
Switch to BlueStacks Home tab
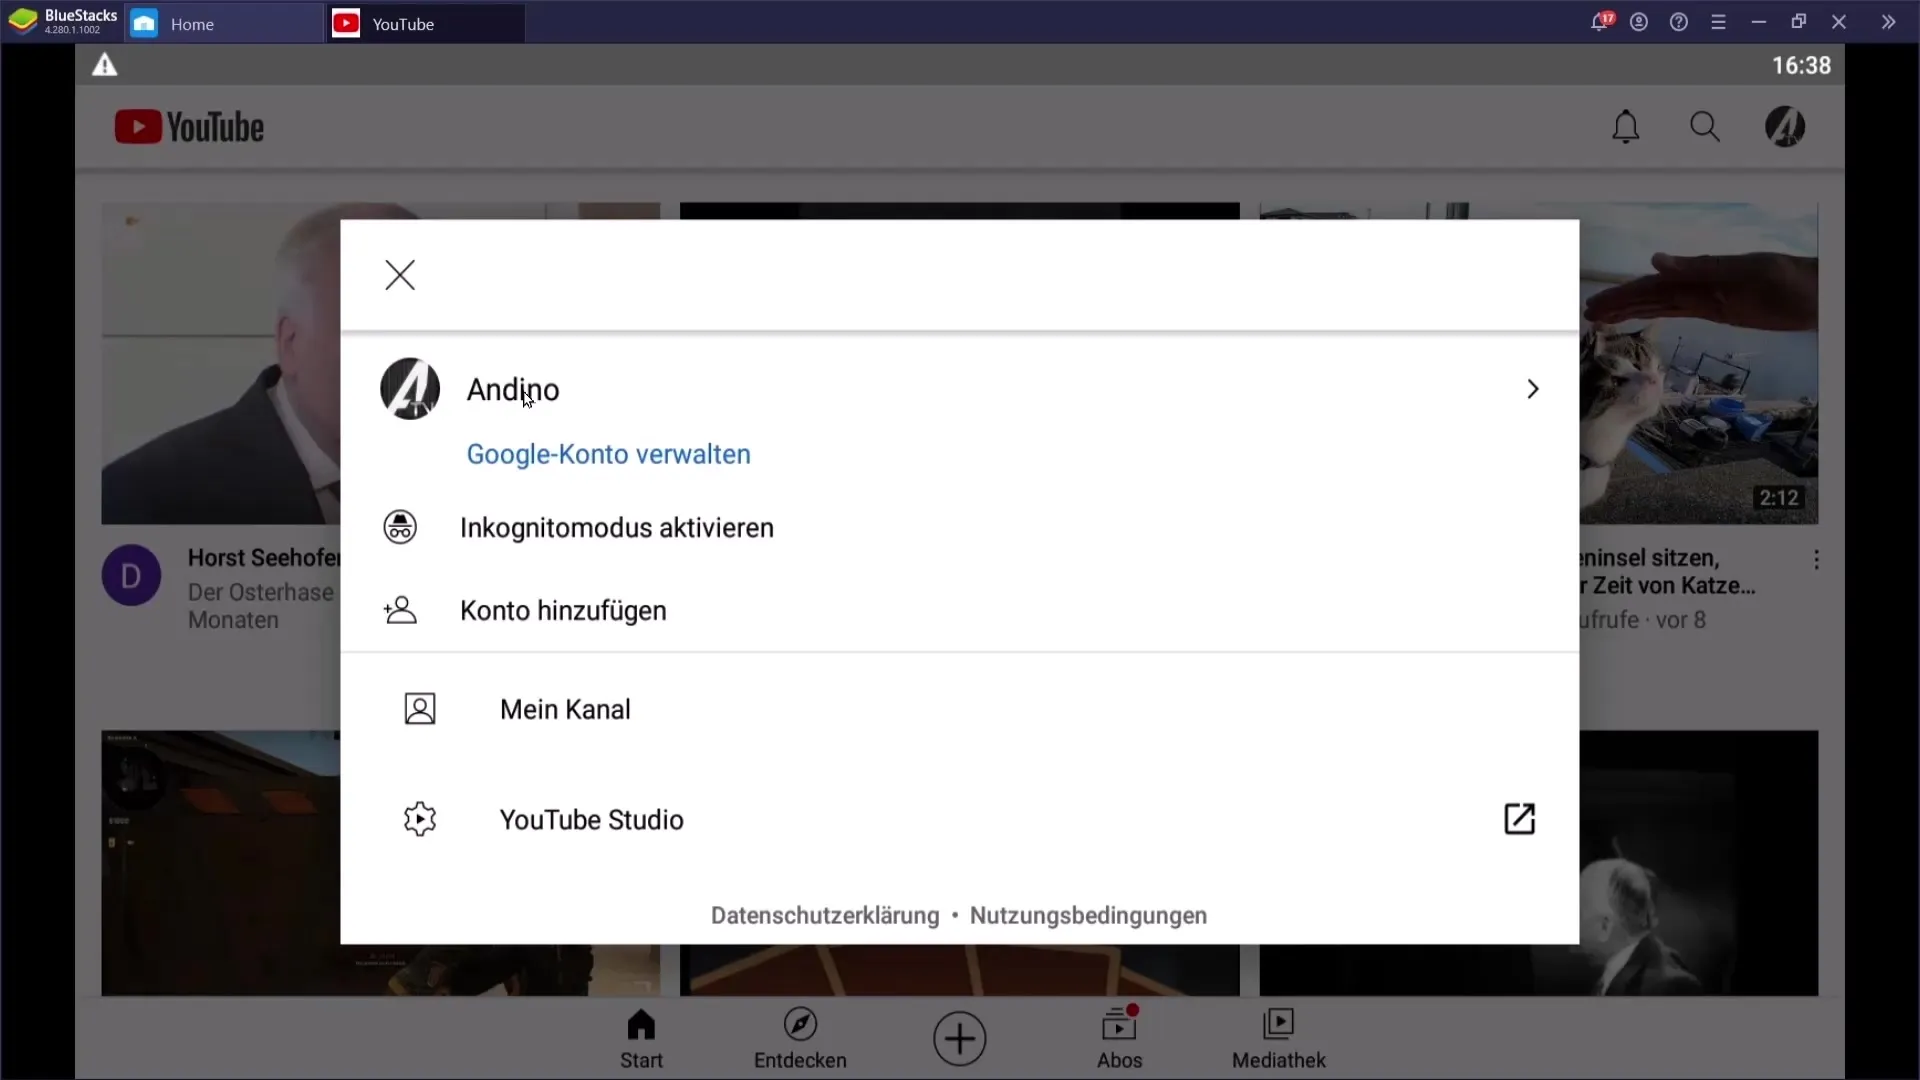224,23
